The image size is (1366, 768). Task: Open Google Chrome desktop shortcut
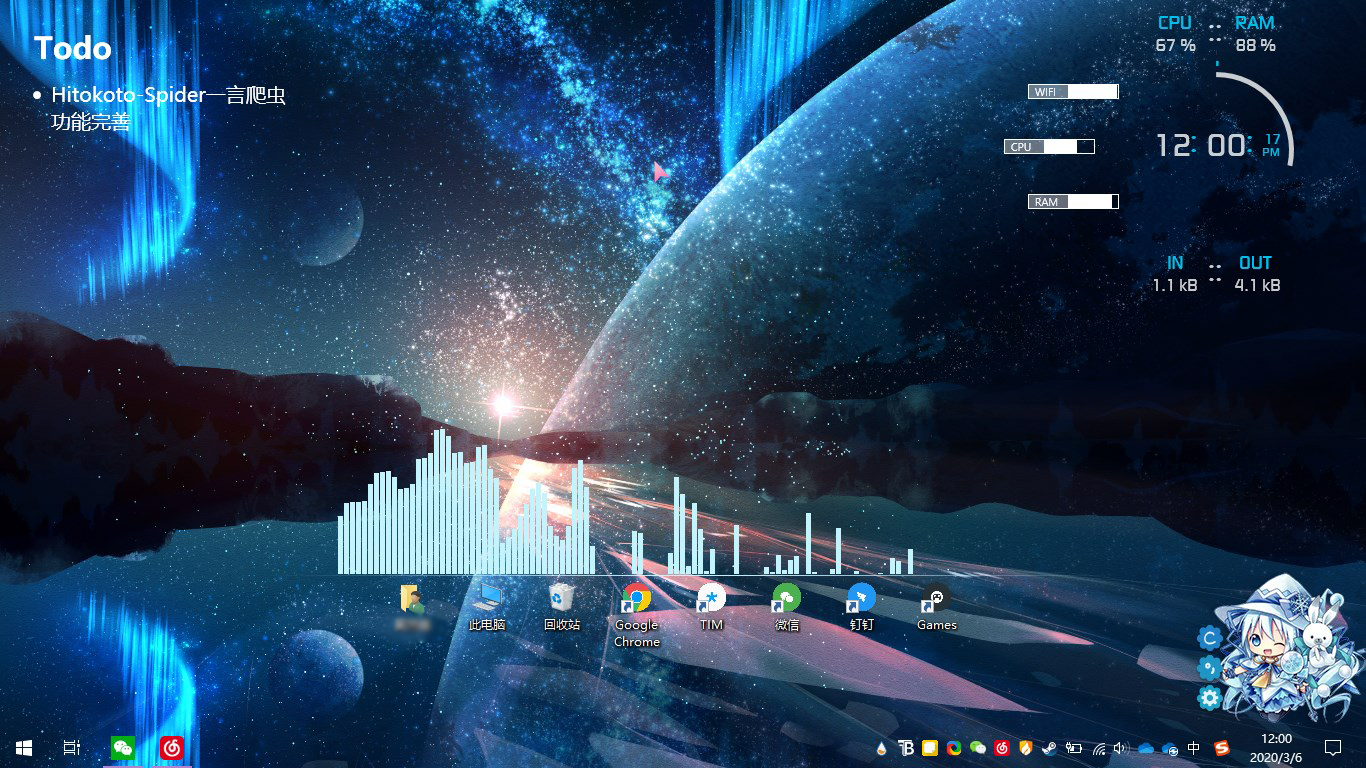click(636, 600)
